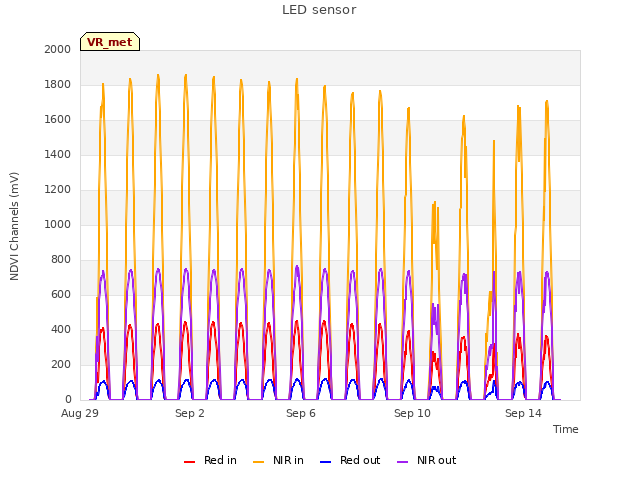Click the 200 y-axis tick label
This screenshot has height=480, width=640.
pos(61,364)
